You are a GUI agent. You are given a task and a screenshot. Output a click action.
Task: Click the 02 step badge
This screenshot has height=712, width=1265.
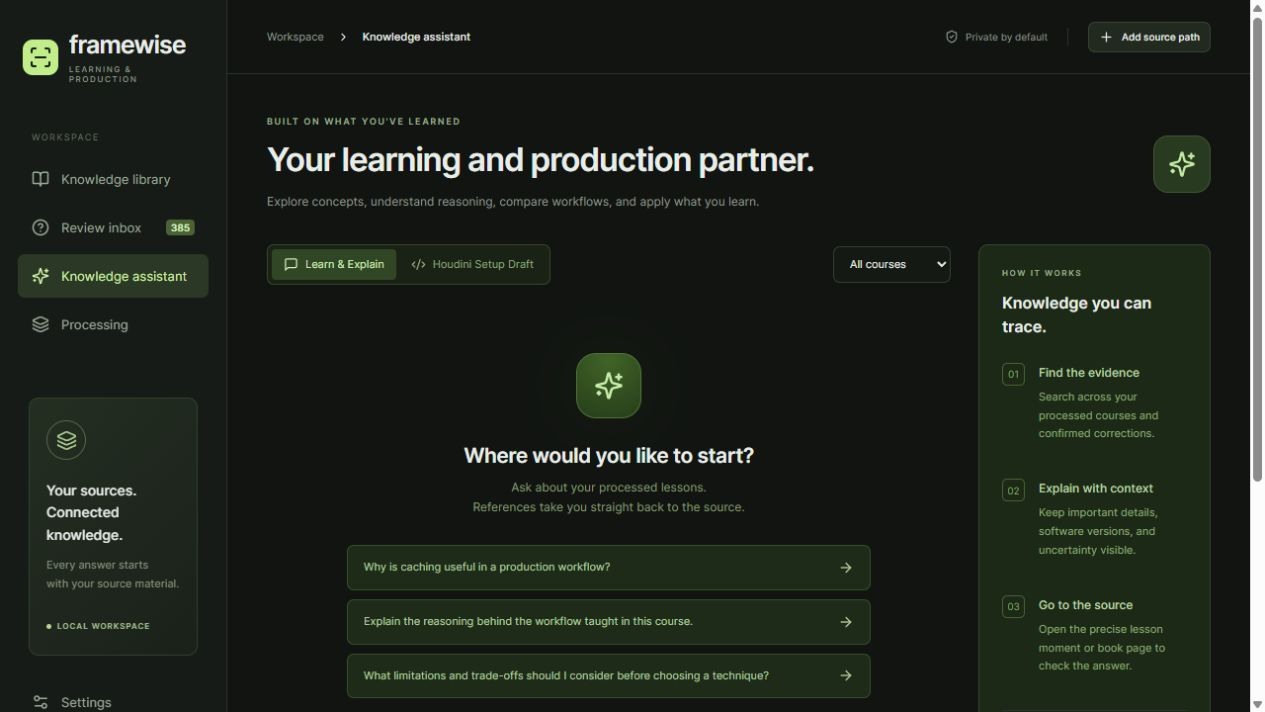[x=1013, y=490]
